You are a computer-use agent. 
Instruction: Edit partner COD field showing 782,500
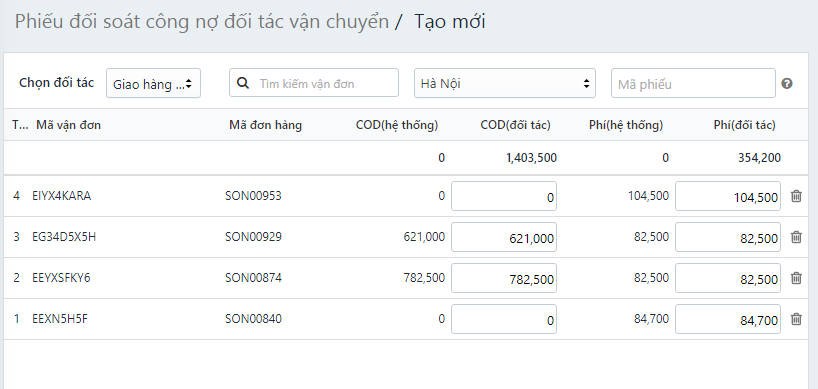point(504,278)
